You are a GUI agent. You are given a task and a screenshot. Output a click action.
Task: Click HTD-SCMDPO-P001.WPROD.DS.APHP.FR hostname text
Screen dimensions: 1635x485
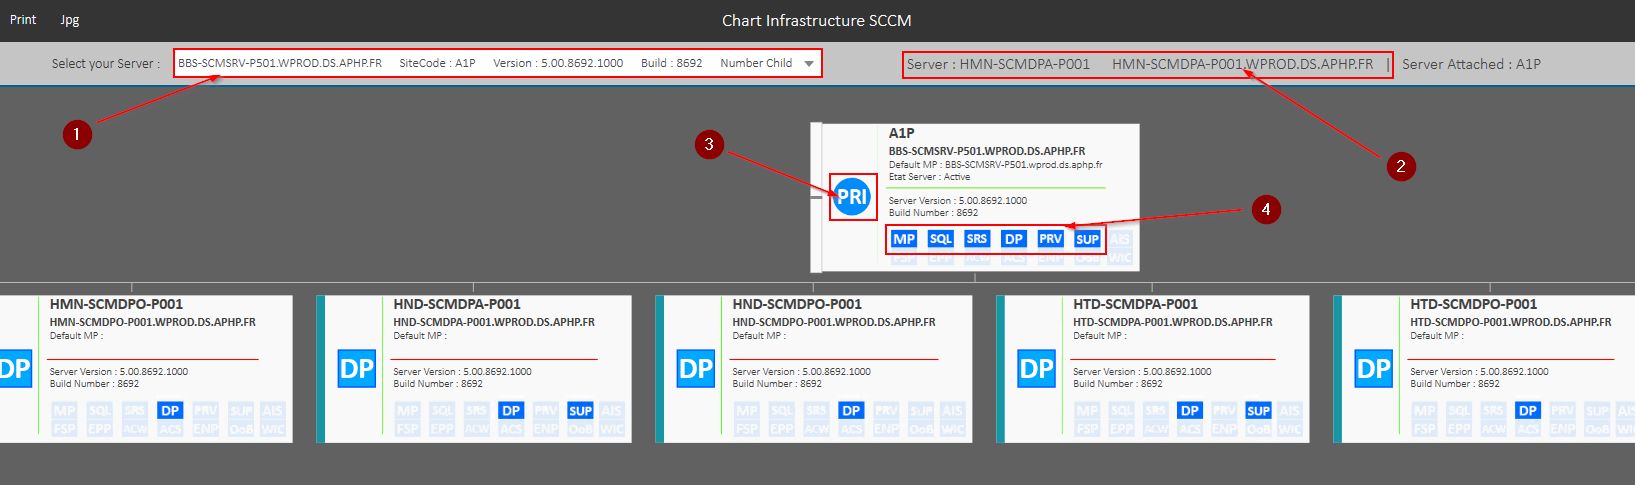pos(1511,323)
